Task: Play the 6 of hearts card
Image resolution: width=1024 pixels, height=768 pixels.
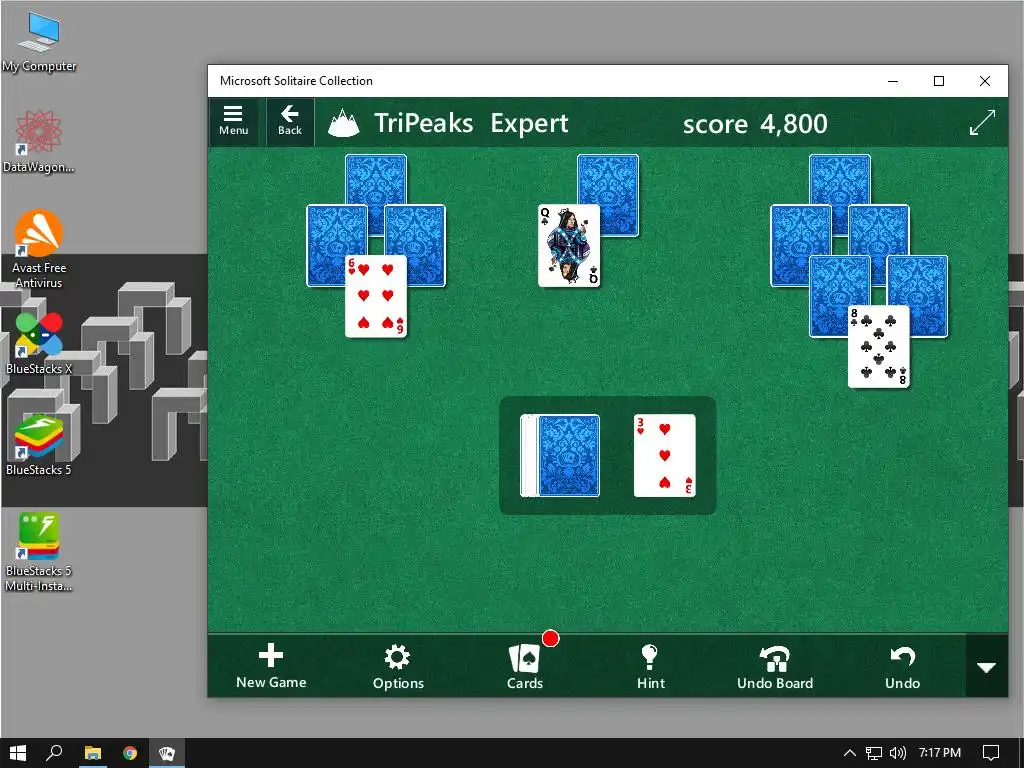Action: tap(376, 296)
